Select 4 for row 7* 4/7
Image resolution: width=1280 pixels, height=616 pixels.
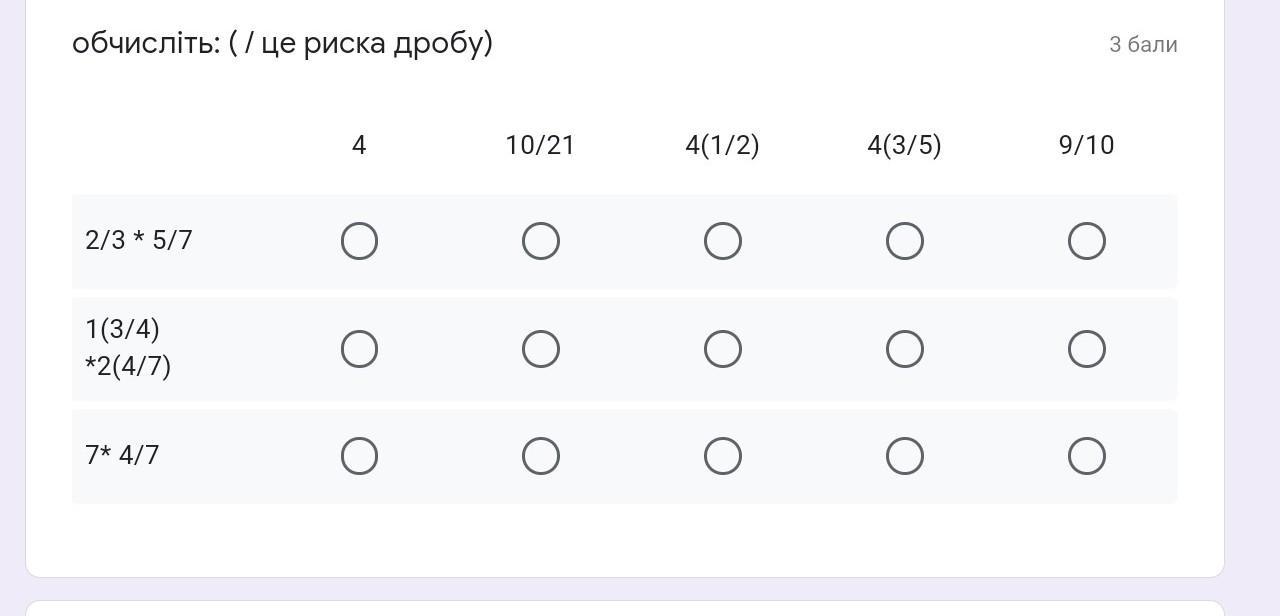coord(359,456)
